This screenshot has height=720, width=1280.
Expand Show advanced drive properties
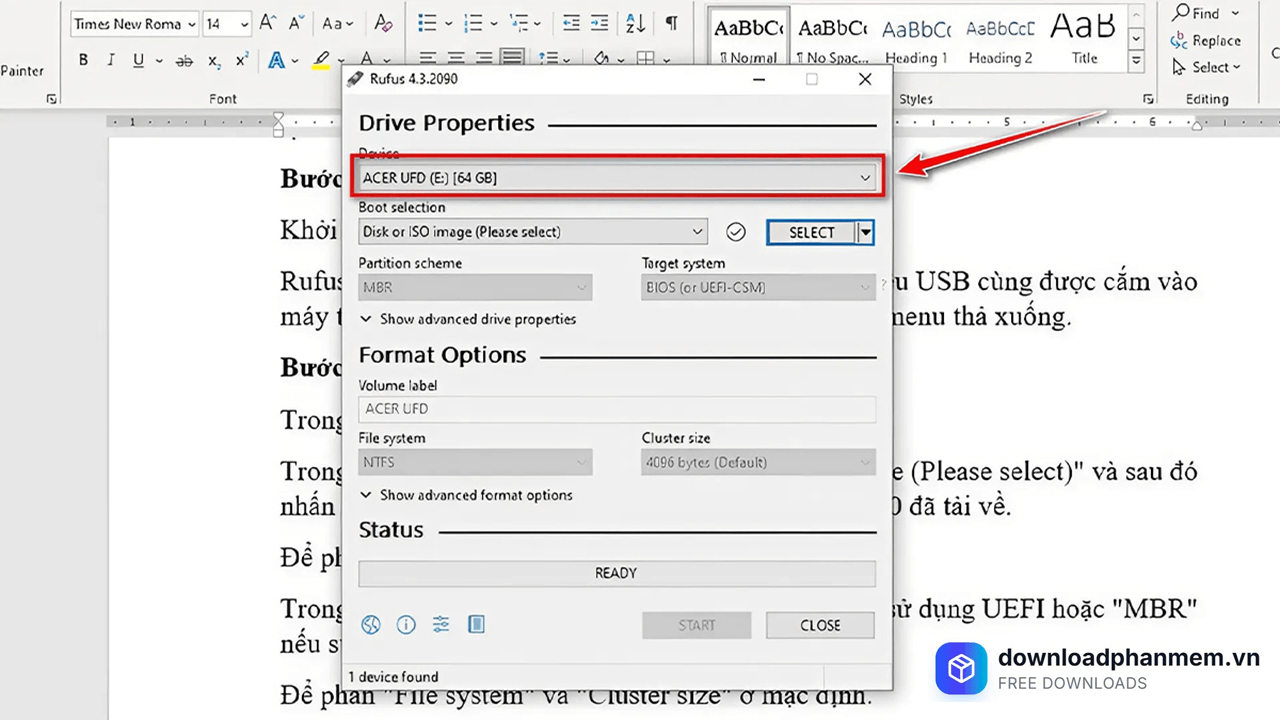pyautogui.click(x=468, y=319)
